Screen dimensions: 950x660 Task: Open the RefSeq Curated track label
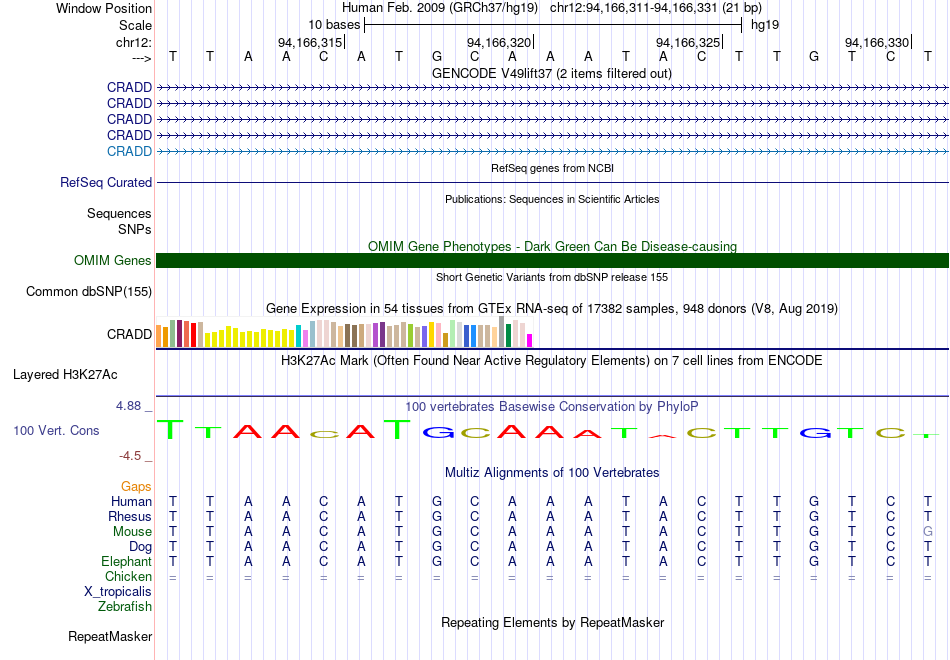(x=106, y=182)
